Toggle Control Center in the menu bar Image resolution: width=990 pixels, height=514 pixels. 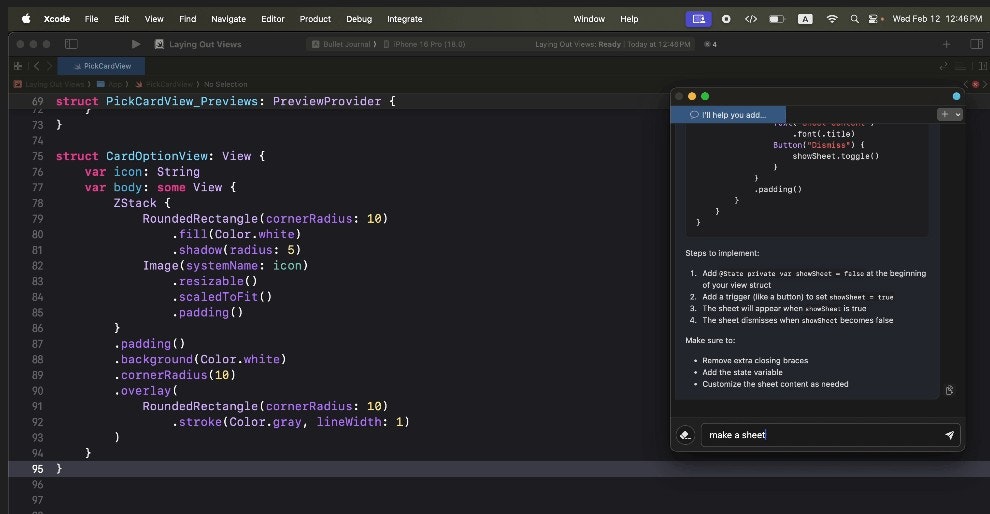tap(875, 18)
